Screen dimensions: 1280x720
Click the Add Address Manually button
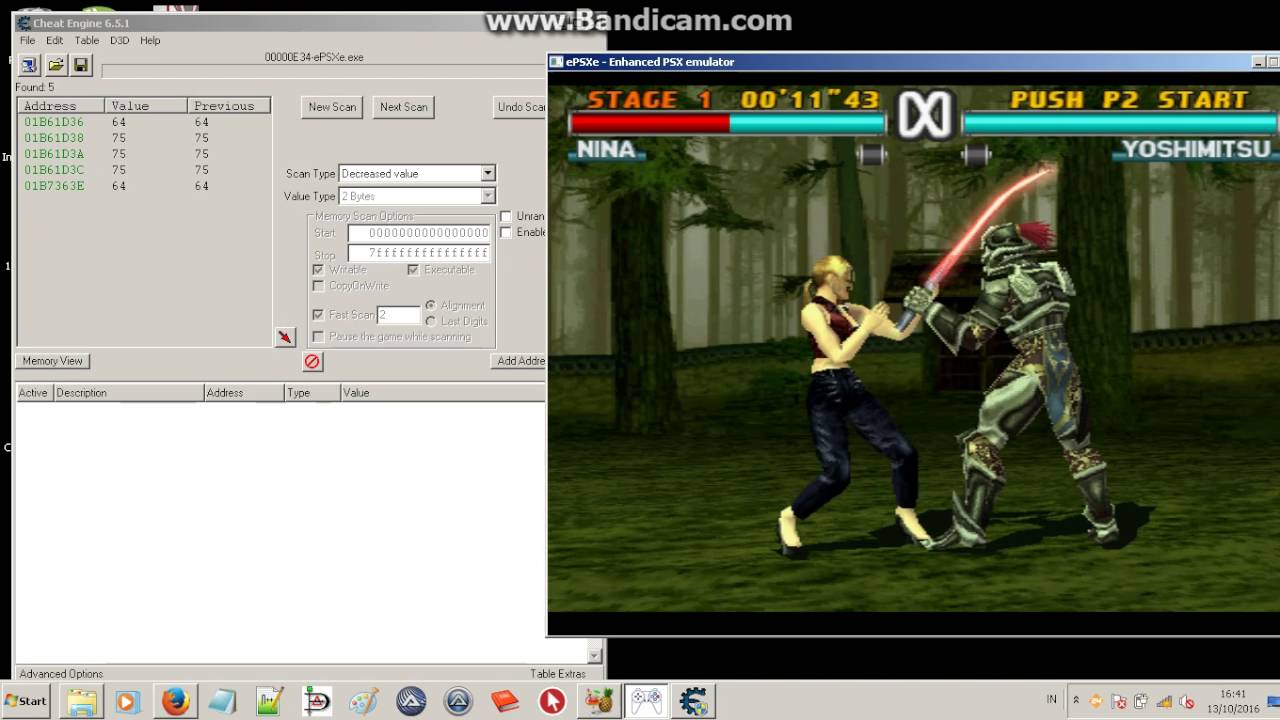(x=520, y=361)
